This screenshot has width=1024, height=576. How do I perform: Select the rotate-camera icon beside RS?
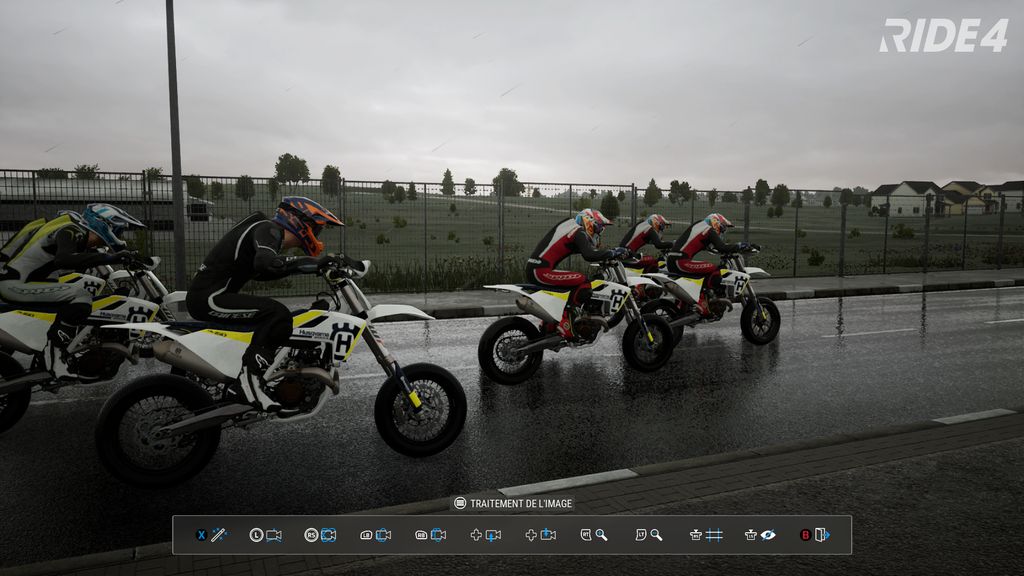tap(328, 536)
